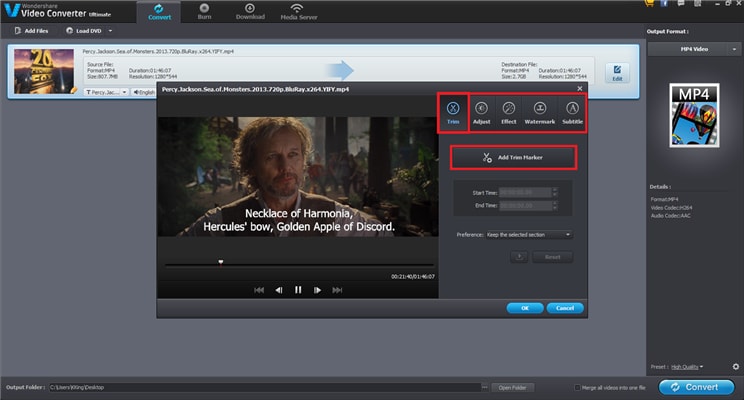Open the English audio track dropdown
This screenshot has height=400, width=744.
[144, 92]
